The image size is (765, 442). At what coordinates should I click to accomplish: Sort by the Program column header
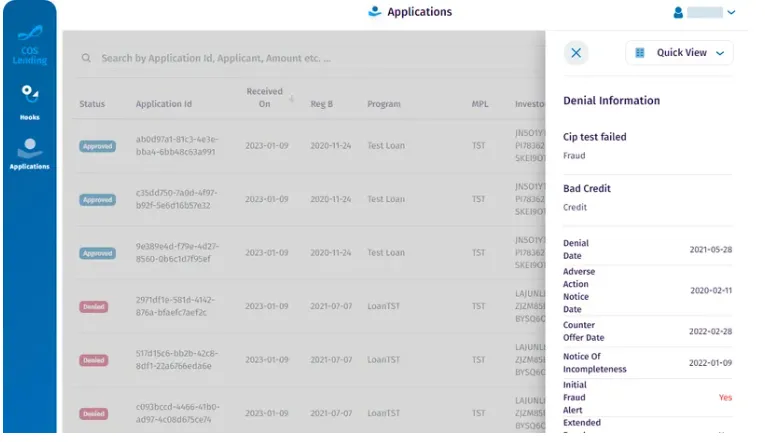point(384,104)
